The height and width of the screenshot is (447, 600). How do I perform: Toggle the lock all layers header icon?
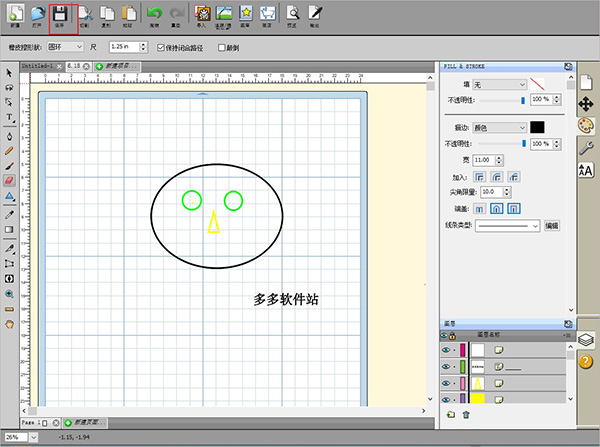pos(452,336)
